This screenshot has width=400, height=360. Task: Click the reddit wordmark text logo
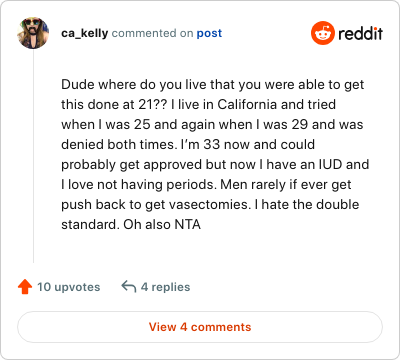[360, 33]
